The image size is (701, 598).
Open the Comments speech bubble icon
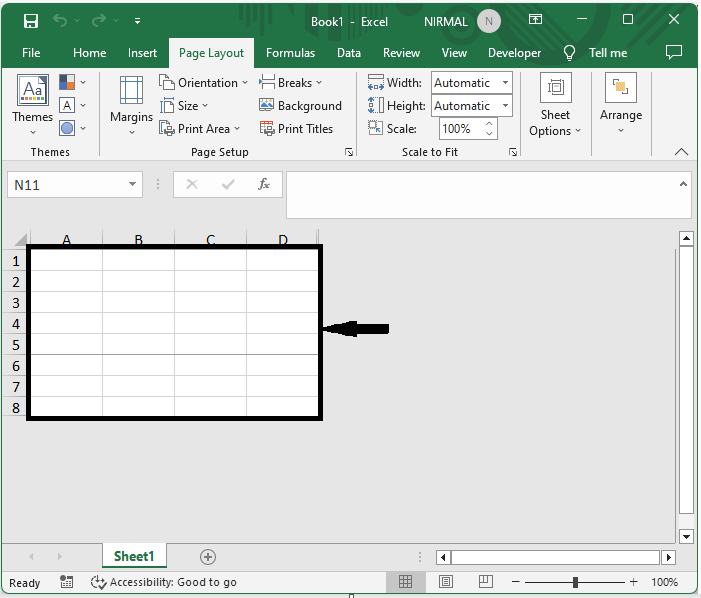(674, 52)
